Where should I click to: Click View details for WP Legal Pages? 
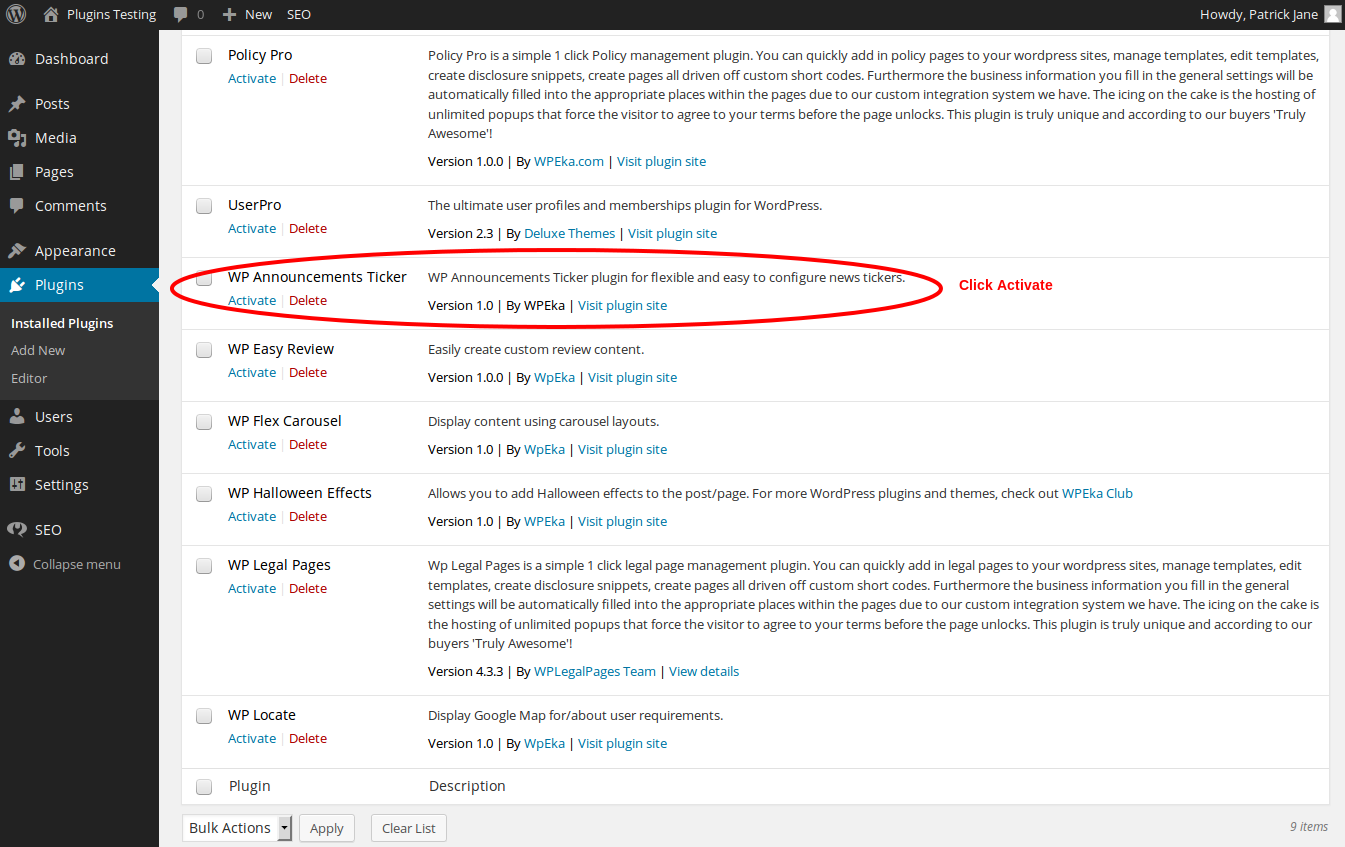(x=704, y=671)
